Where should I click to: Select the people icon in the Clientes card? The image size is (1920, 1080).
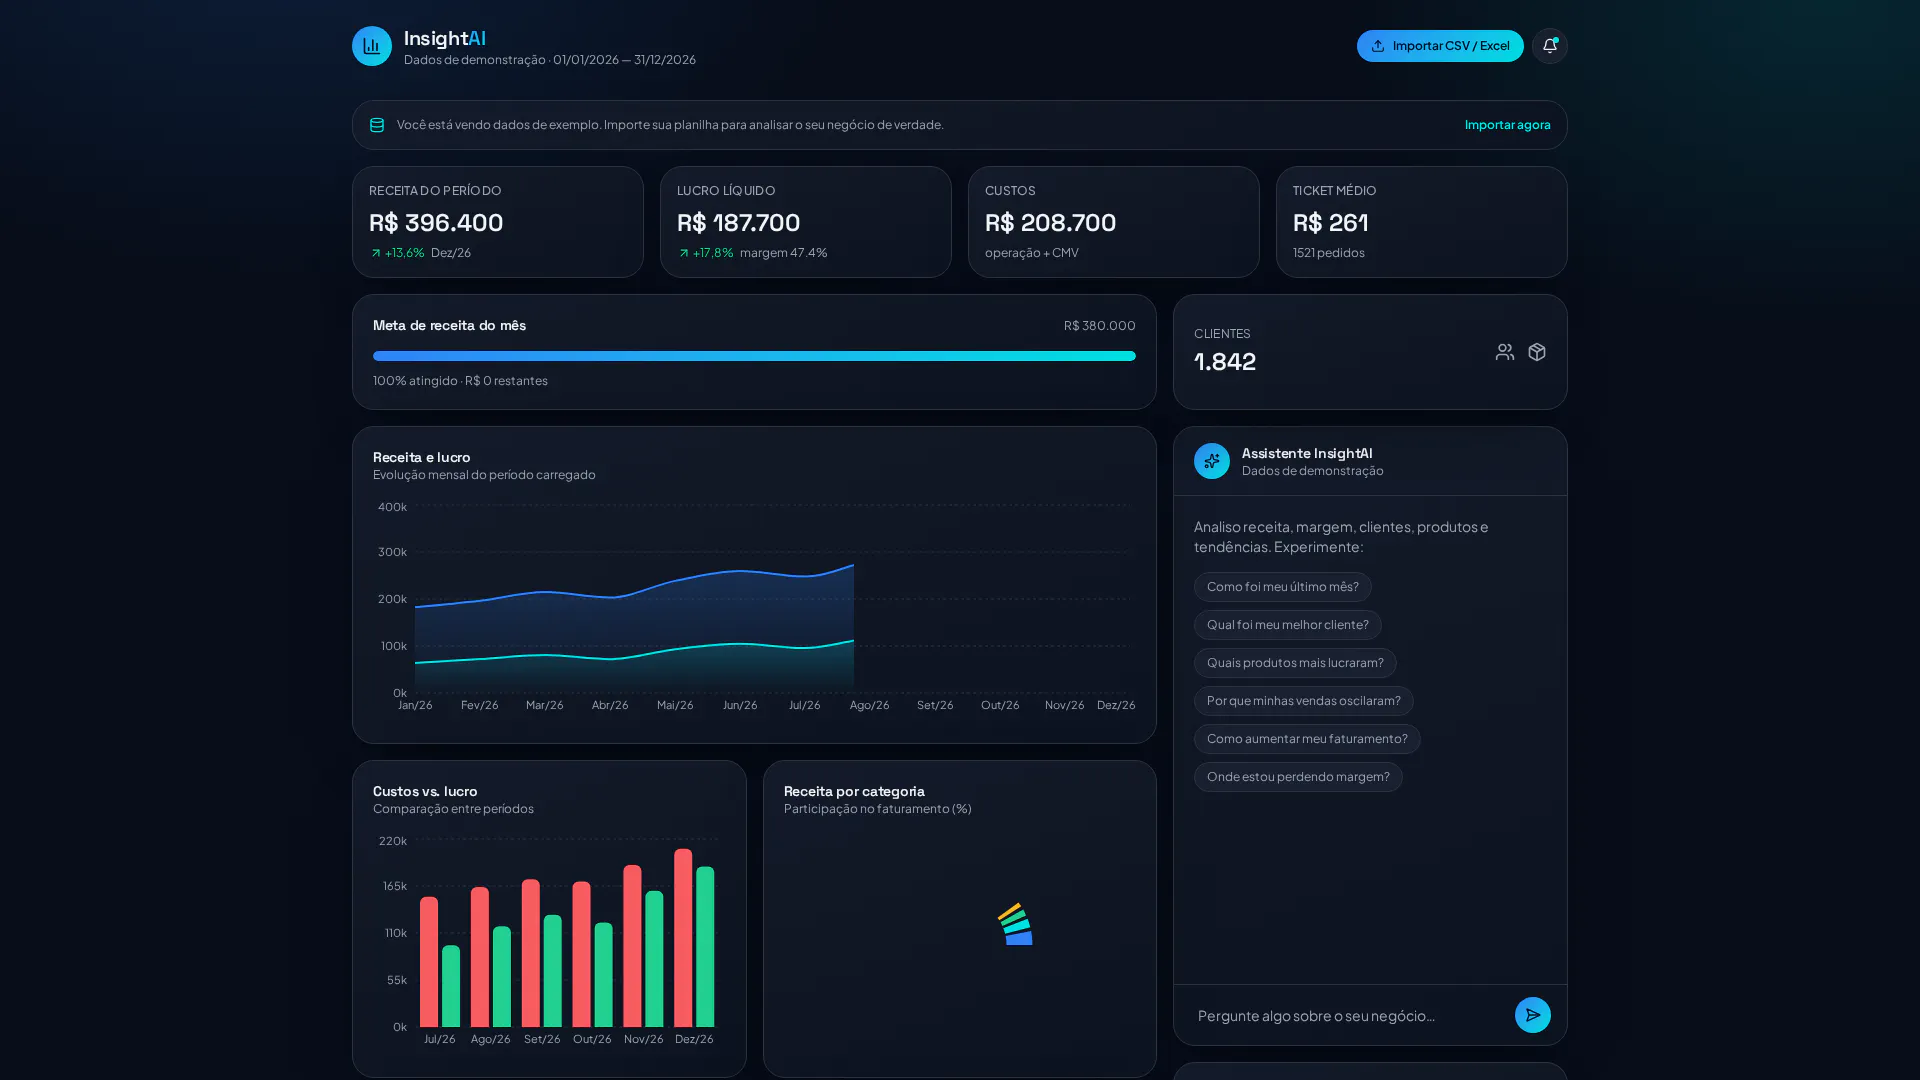[x=1505, y=352]
